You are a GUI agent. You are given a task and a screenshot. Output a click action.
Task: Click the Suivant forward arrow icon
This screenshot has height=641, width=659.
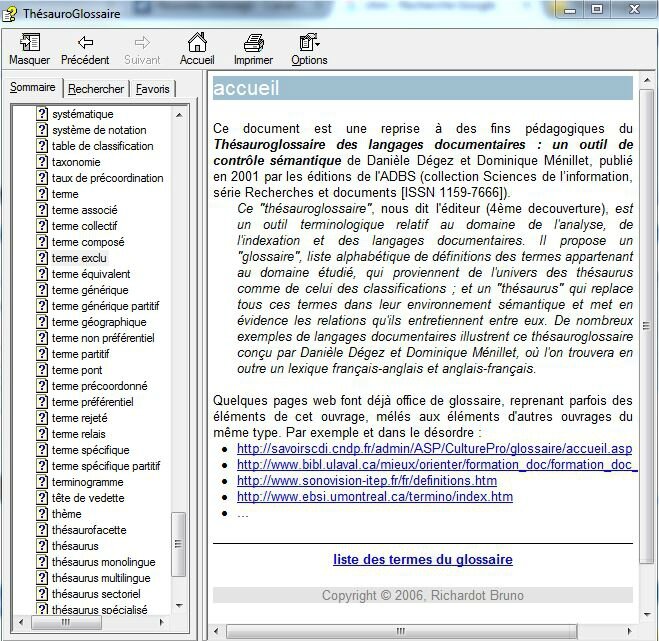coord(142,42)
